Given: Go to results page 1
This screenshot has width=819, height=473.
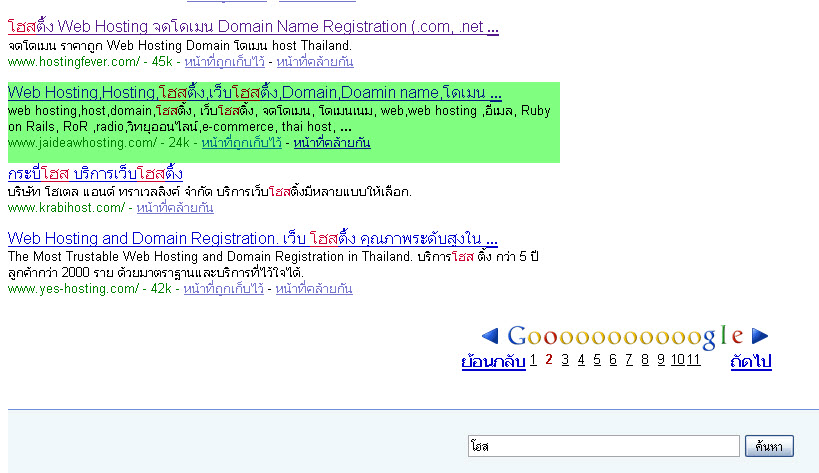Looking at the screenshot, I should 533,360.
